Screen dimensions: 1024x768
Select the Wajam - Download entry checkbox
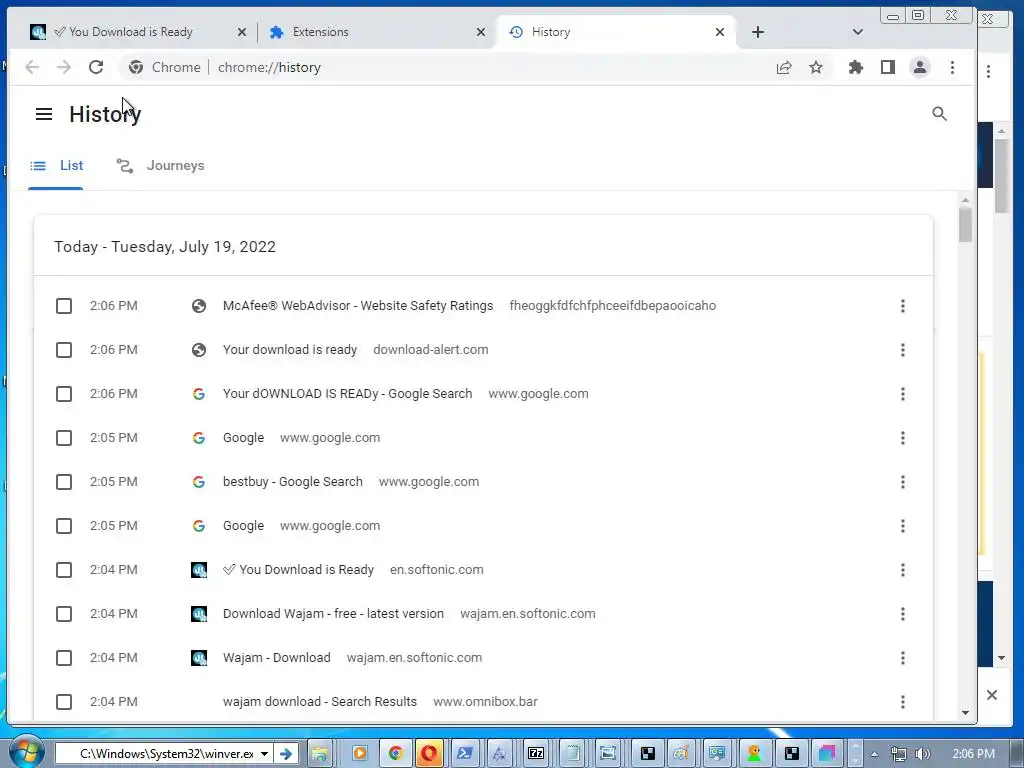tap(64, 658)
